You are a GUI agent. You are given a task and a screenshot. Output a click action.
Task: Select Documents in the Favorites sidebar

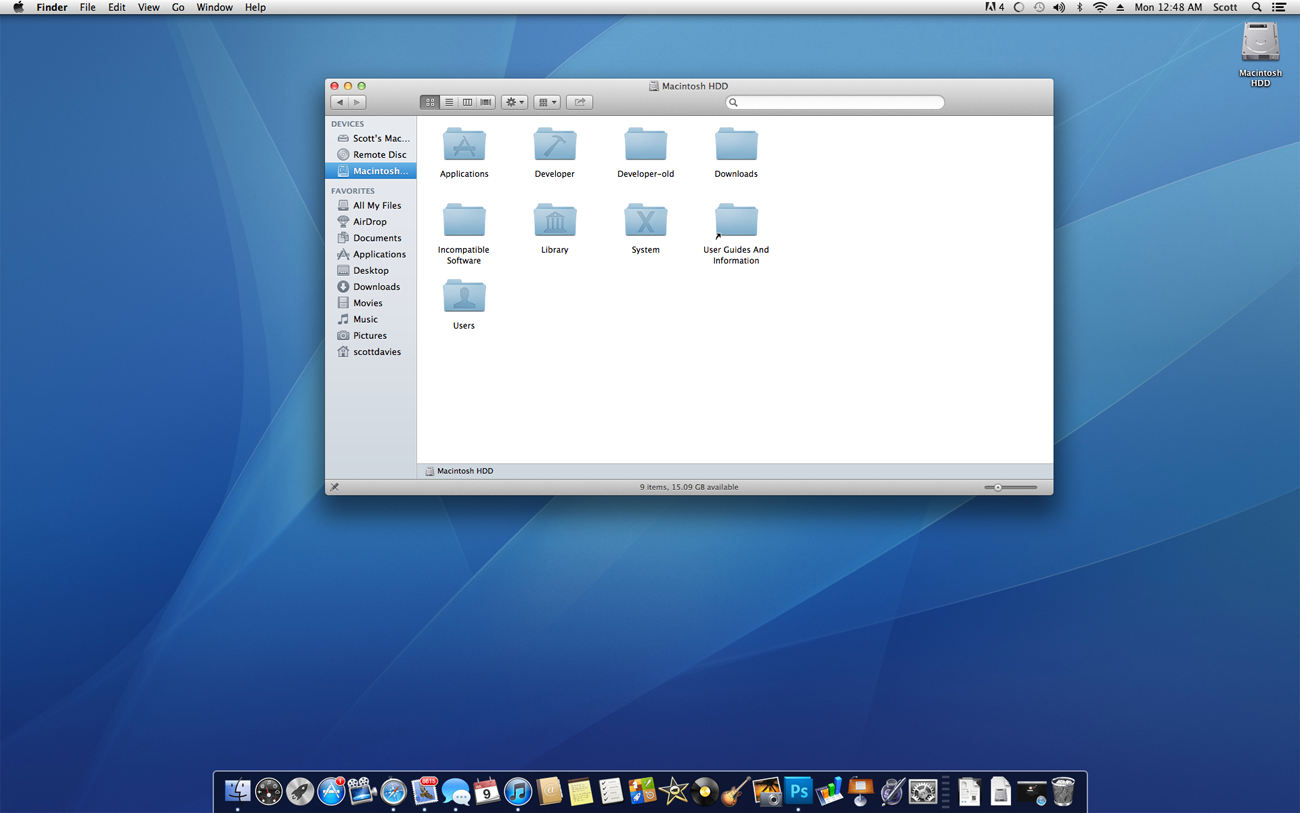[x=376, y=238]
